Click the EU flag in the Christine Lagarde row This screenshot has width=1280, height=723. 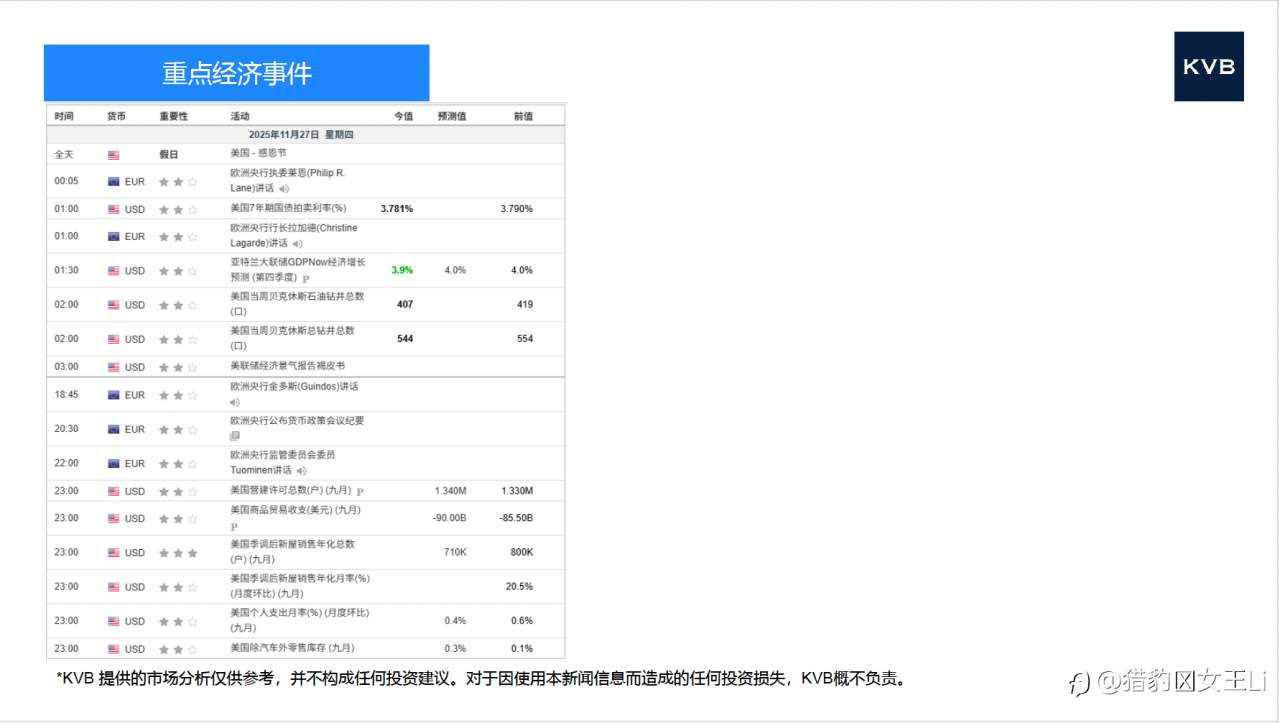coord(113,236)
